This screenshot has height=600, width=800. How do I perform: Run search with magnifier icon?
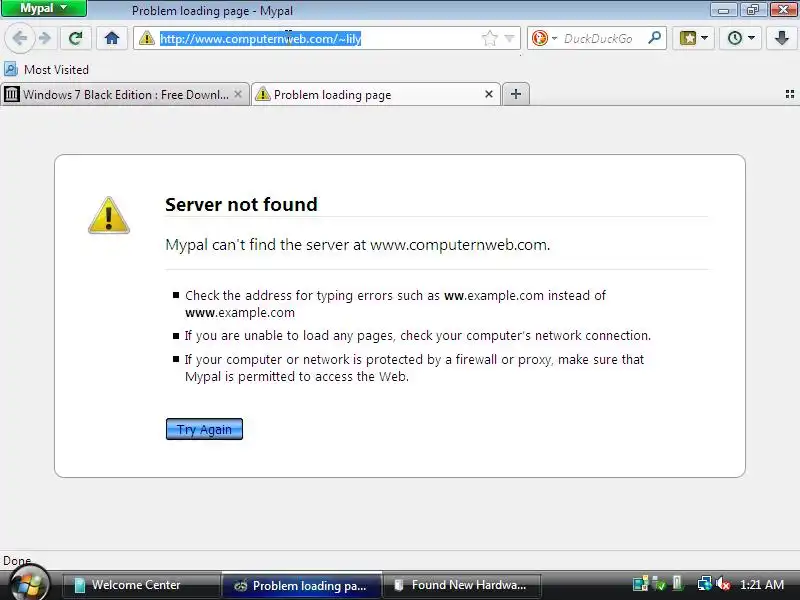coord(654,38)
